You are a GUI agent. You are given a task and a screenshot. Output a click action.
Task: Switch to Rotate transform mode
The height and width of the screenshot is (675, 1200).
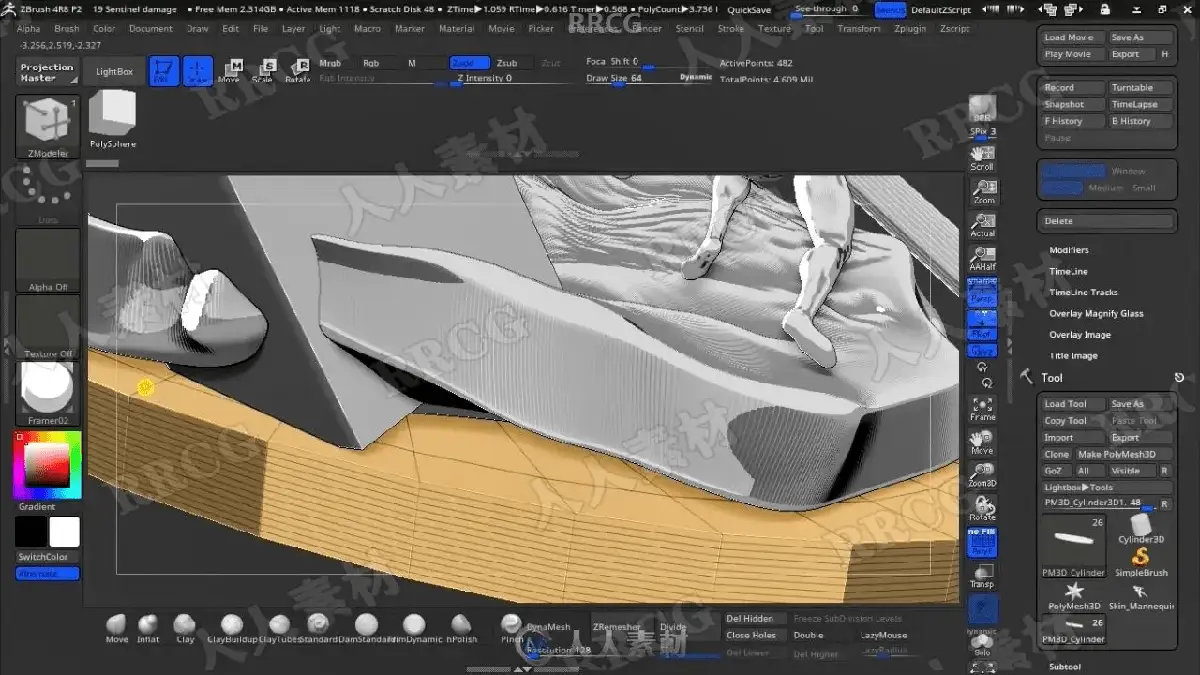pos(297,70)
